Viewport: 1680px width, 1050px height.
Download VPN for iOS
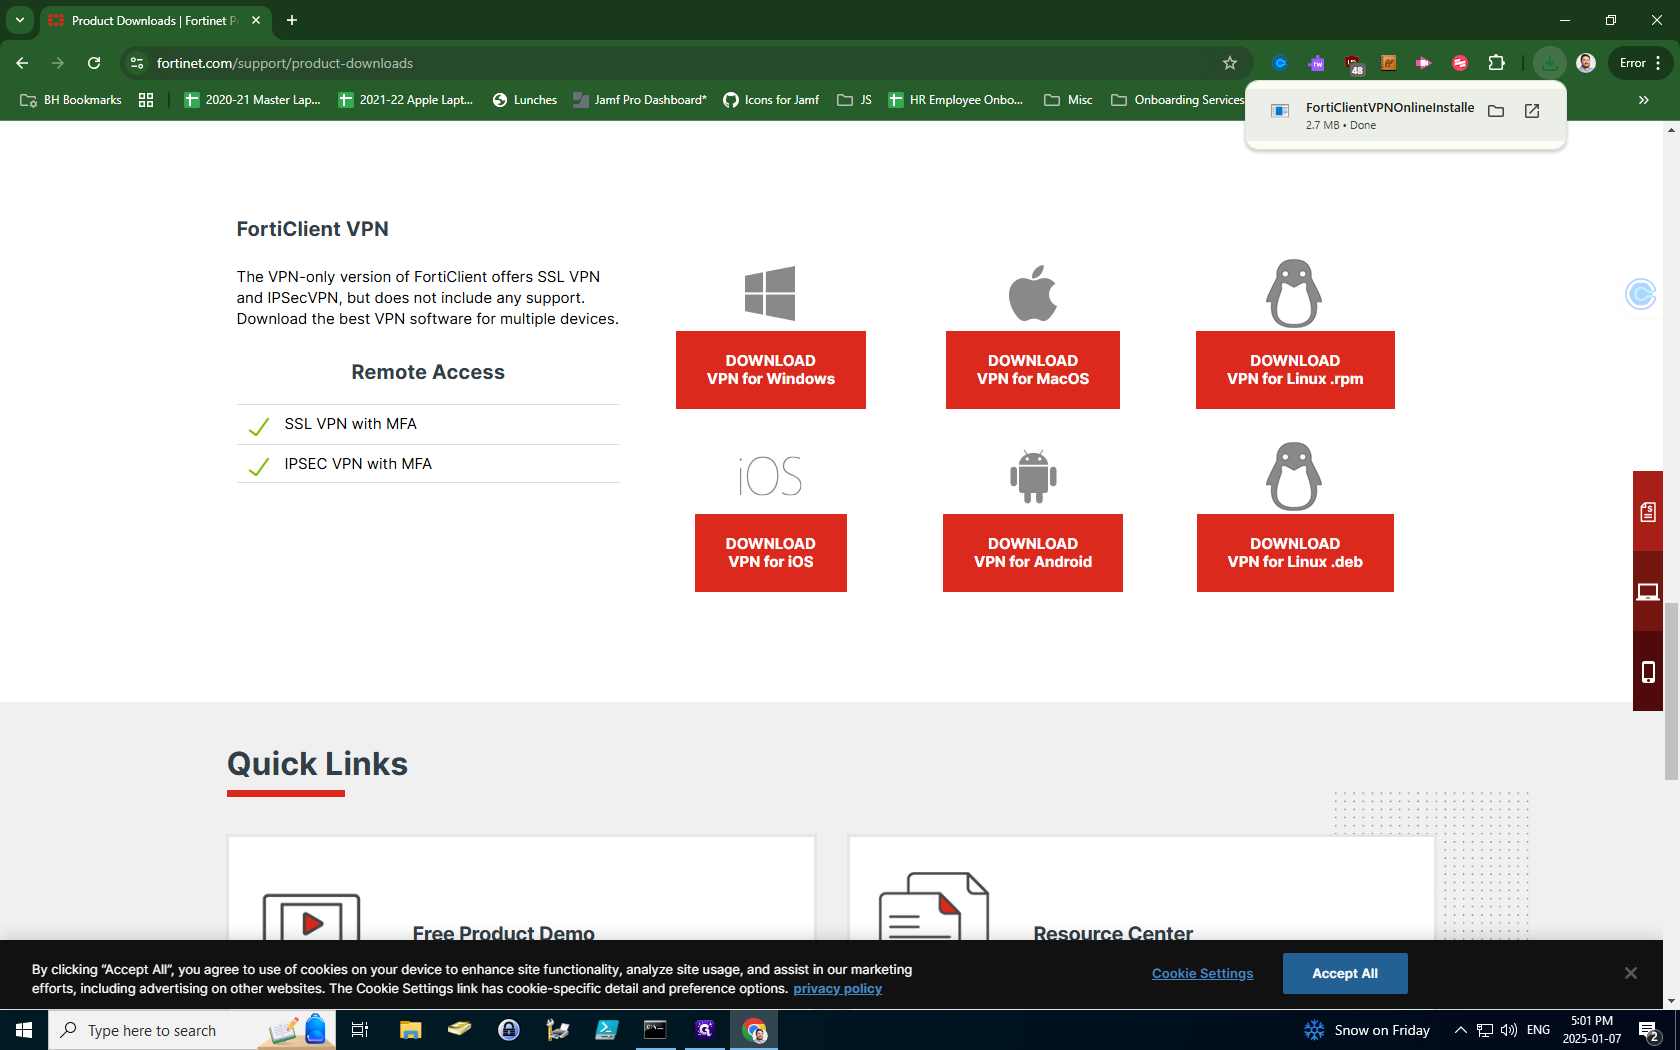pos(771,553)
